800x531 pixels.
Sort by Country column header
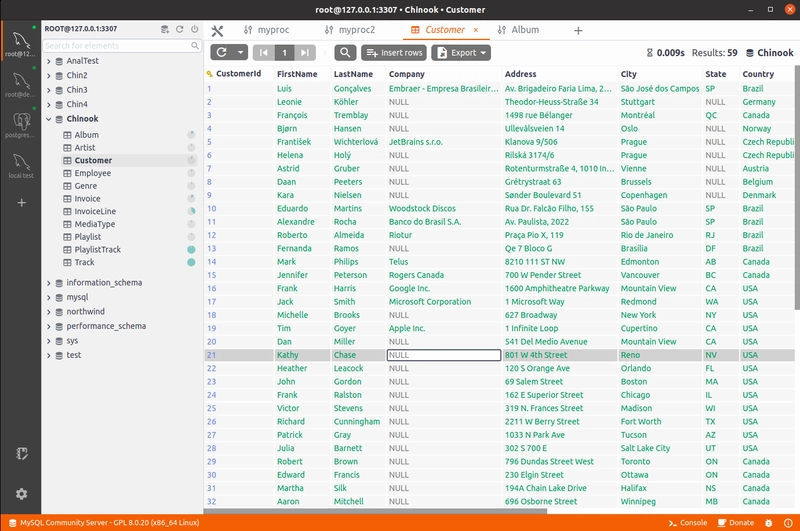point(758,74)
